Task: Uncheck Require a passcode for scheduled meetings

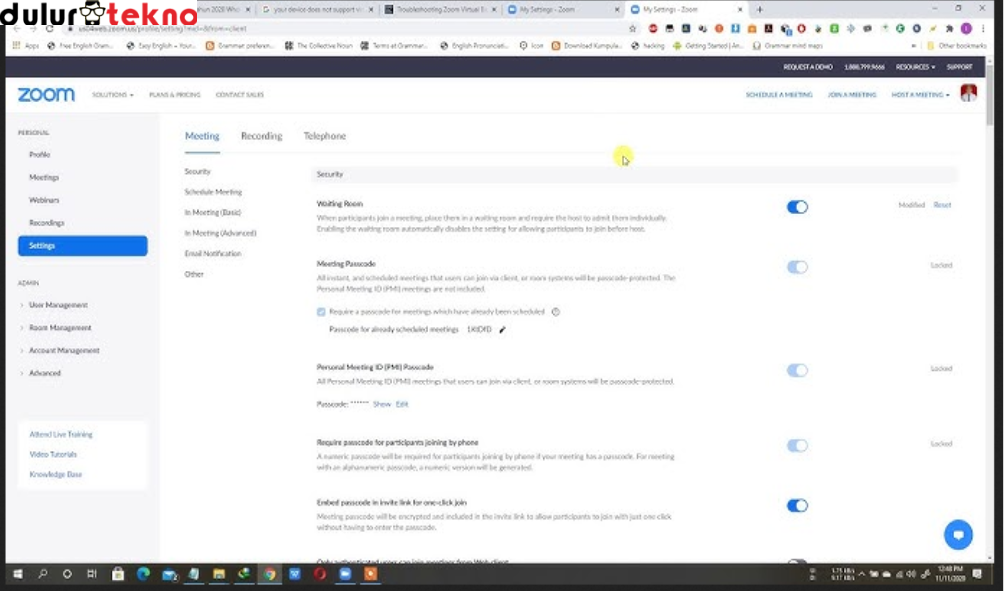Action: click(x=321, y=312)
